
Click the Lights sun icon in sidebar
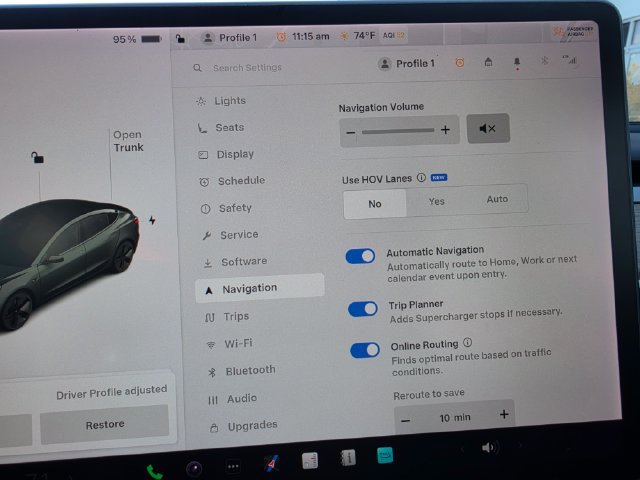click(201, 101)
